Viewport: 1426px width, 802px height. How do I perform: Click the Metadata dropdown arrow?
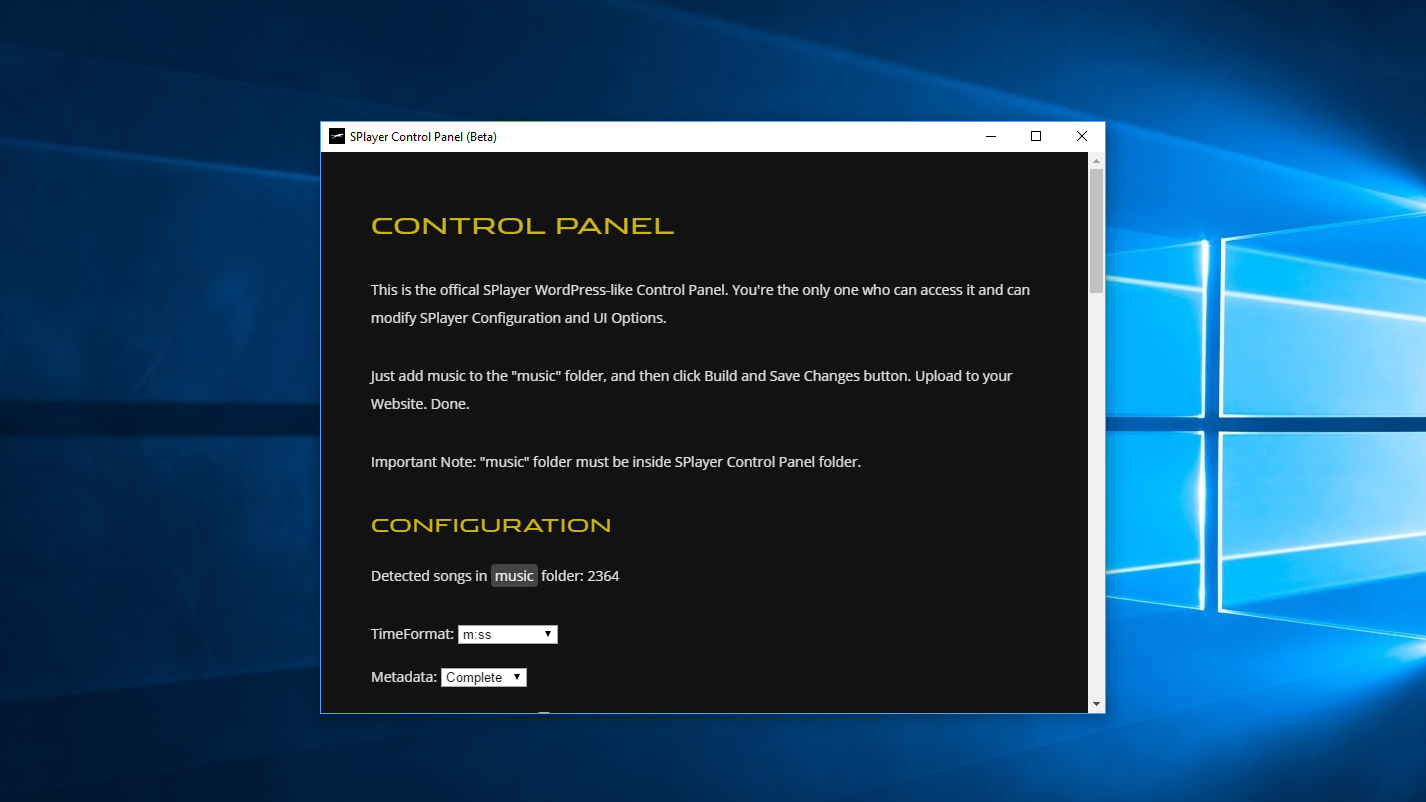518,677
